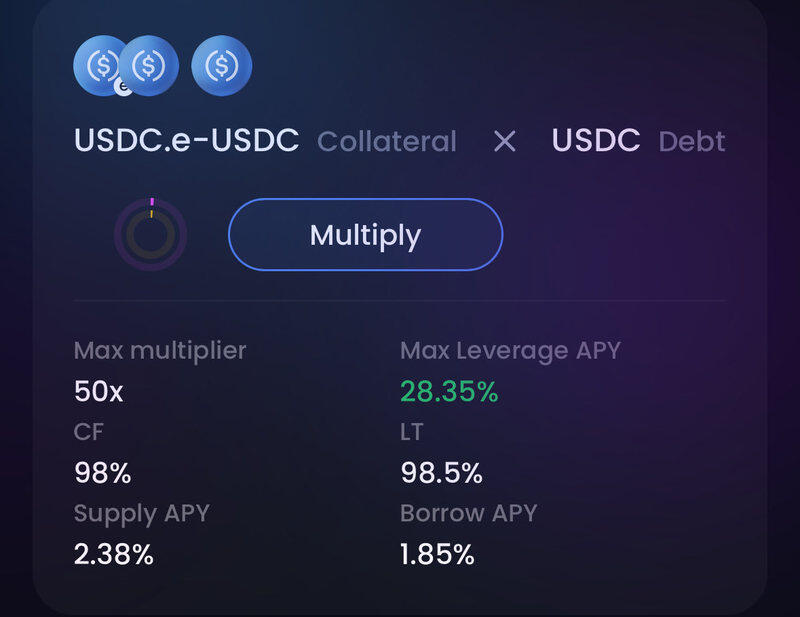The image size is (800, 617).
Task: Click the second overlapping USDC collateral icon
Action: coord(152,66)
